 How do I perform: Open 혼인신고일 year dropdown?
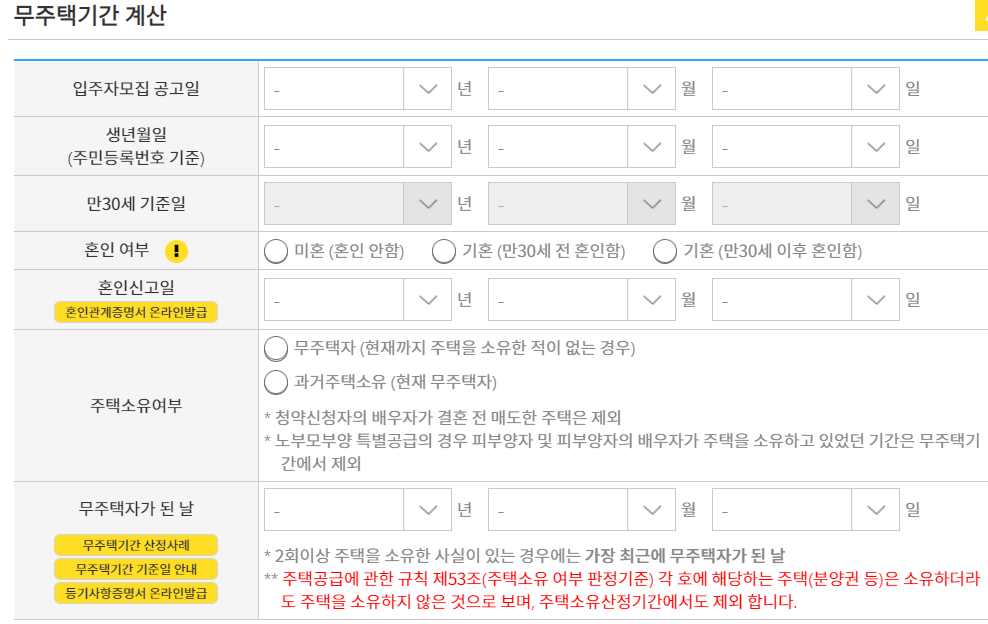358,299
